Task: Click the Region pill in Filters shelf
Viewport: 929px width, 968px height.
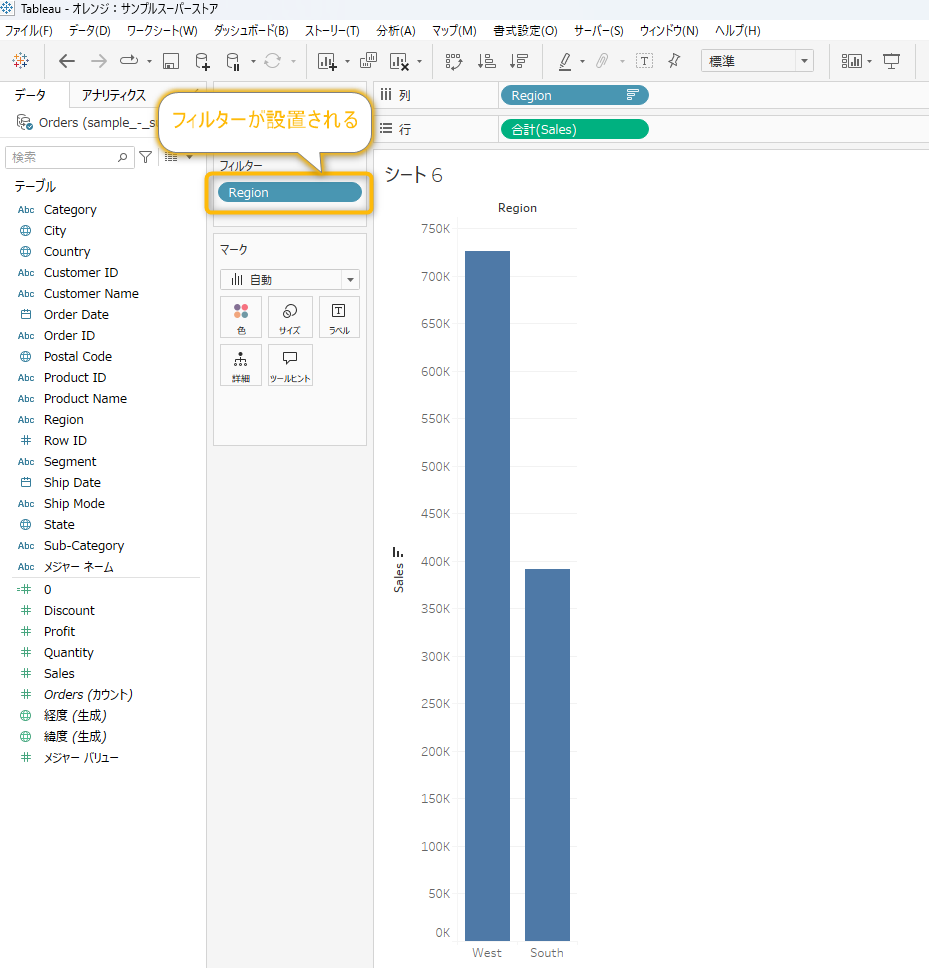Action: pyautogui.click(x=290, y=192)
